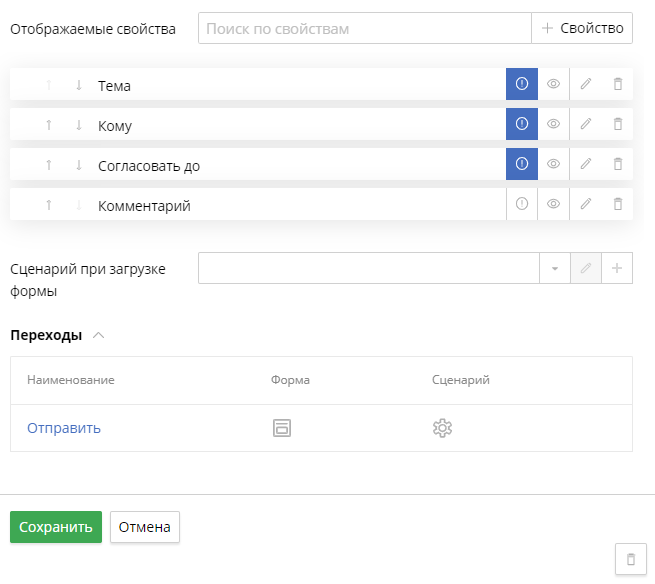Image resolution: width=655 pixels, height=584 pixels.
Task: Focus the Поиск по свойствам search field
Action: pyautogui.click(x=364, y=29)
